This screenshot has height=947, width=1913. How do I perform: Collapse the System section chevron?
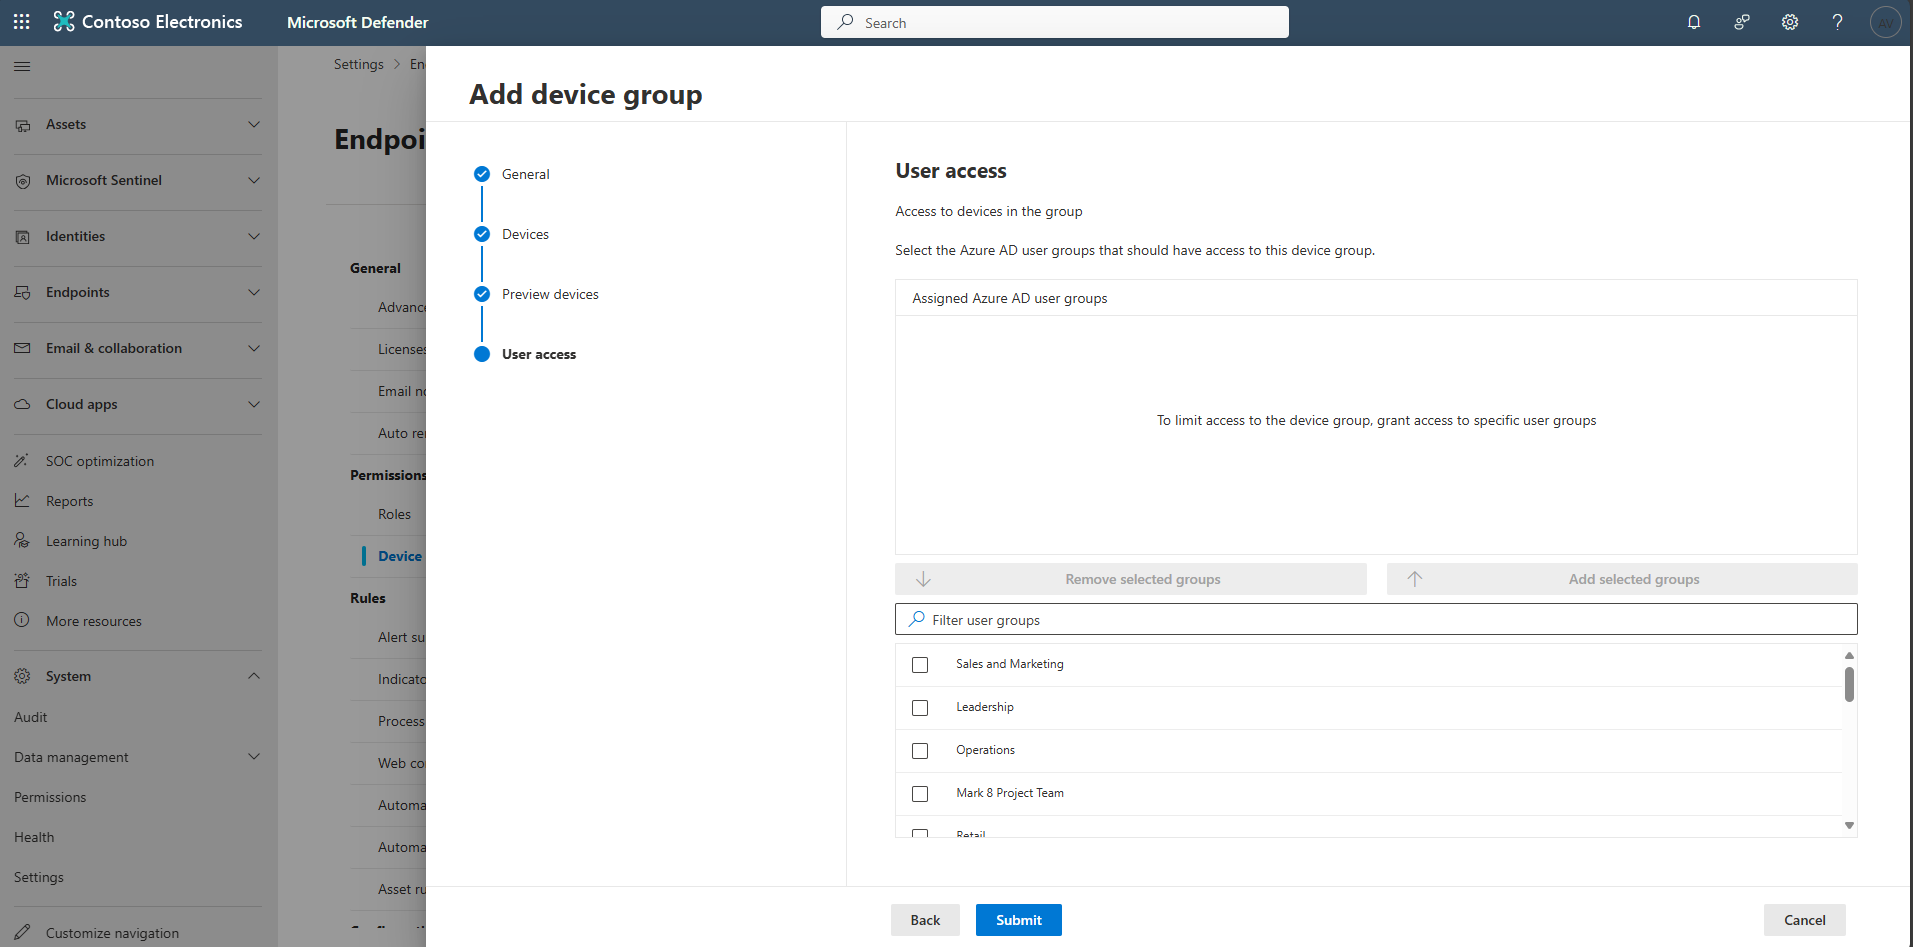click(x=254, y=677)
